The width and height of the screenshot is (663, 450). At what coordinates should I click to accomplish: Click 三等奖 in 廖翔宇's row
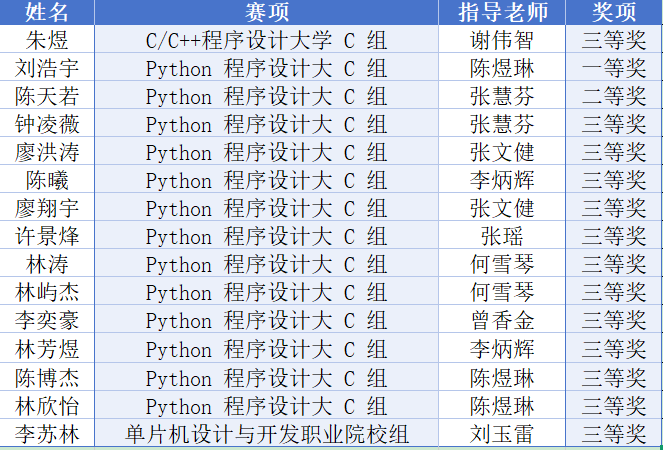614,207
